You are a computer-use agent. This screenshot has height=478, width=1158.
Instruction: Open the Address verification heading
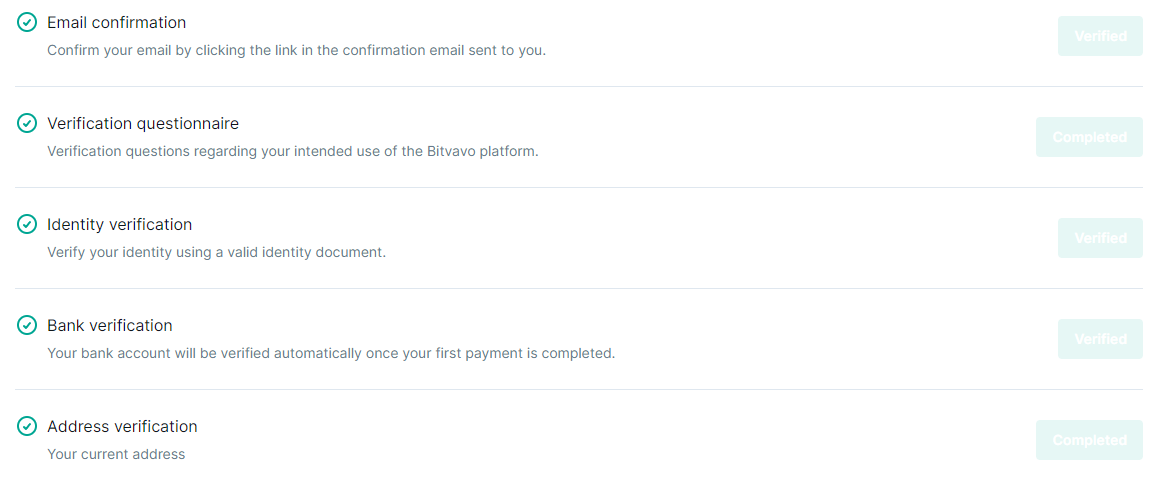pos(123,427)
